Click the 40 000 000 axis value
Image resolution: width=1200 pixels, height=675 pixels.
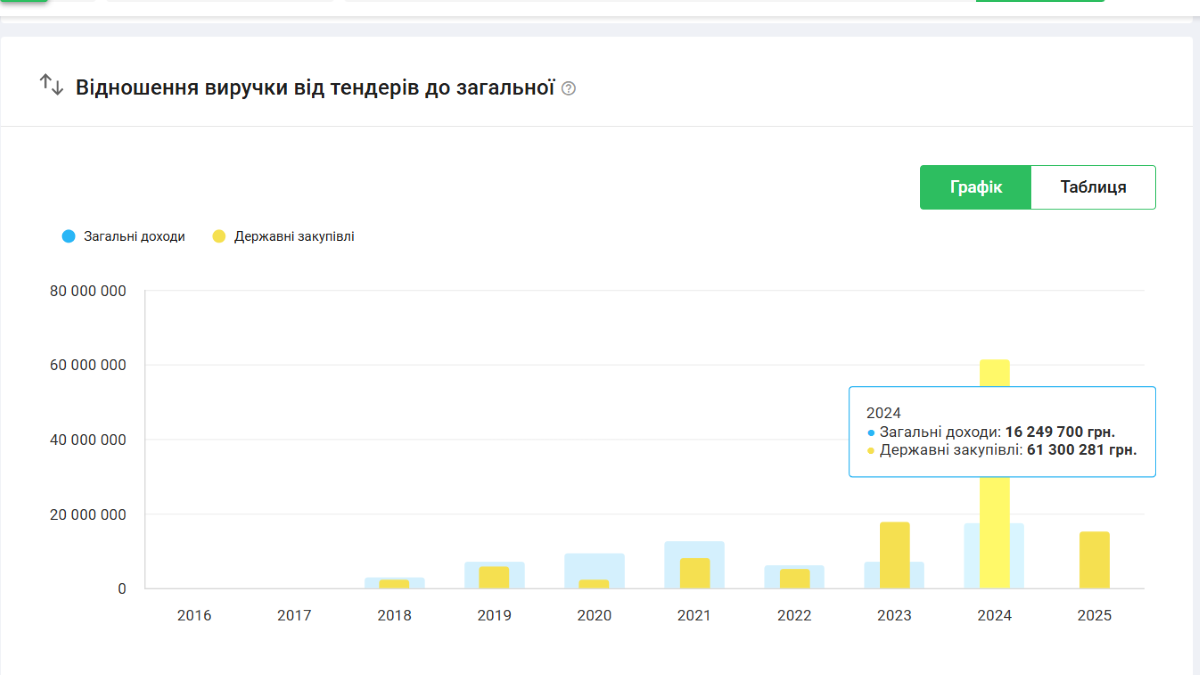(x=88, y=440)
